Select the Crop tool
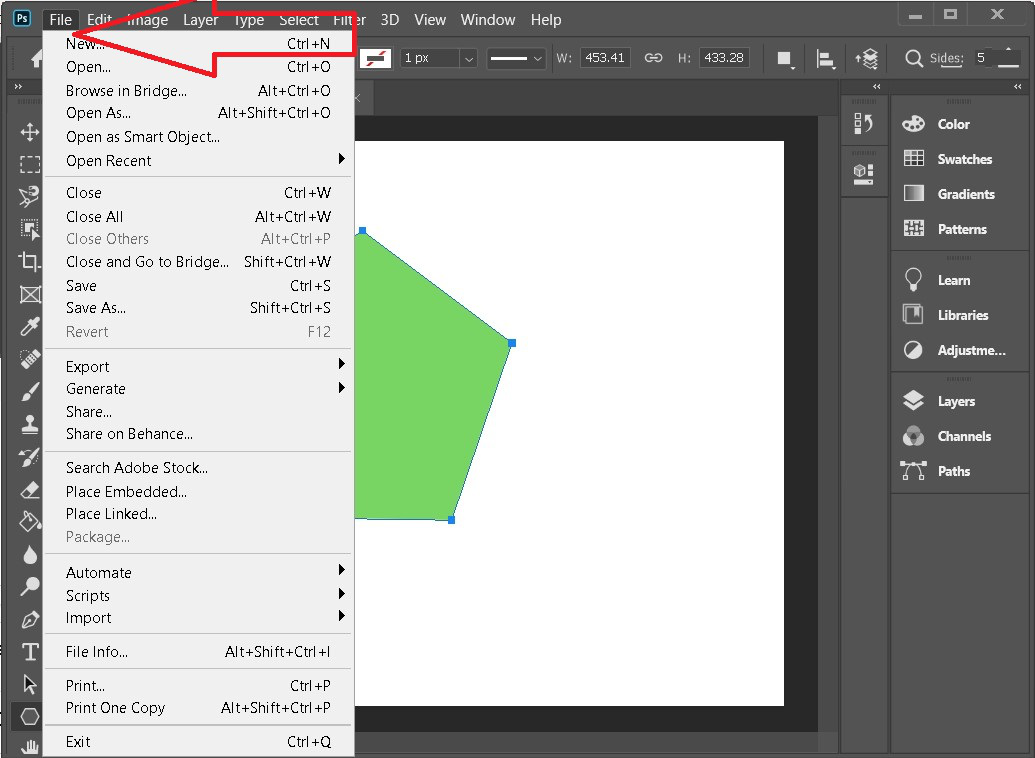This screenshot has height=758, width=1035. coord(30,261)
